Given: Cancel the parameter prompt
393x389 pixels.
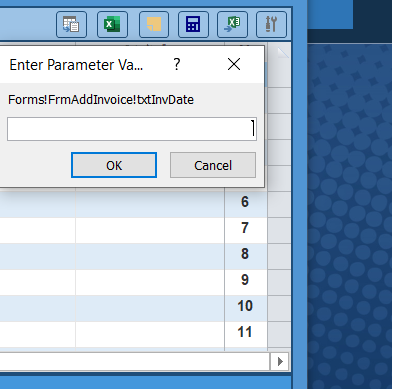Looking at the screenshot, I should pyautogui.click(x=213, y=165).
